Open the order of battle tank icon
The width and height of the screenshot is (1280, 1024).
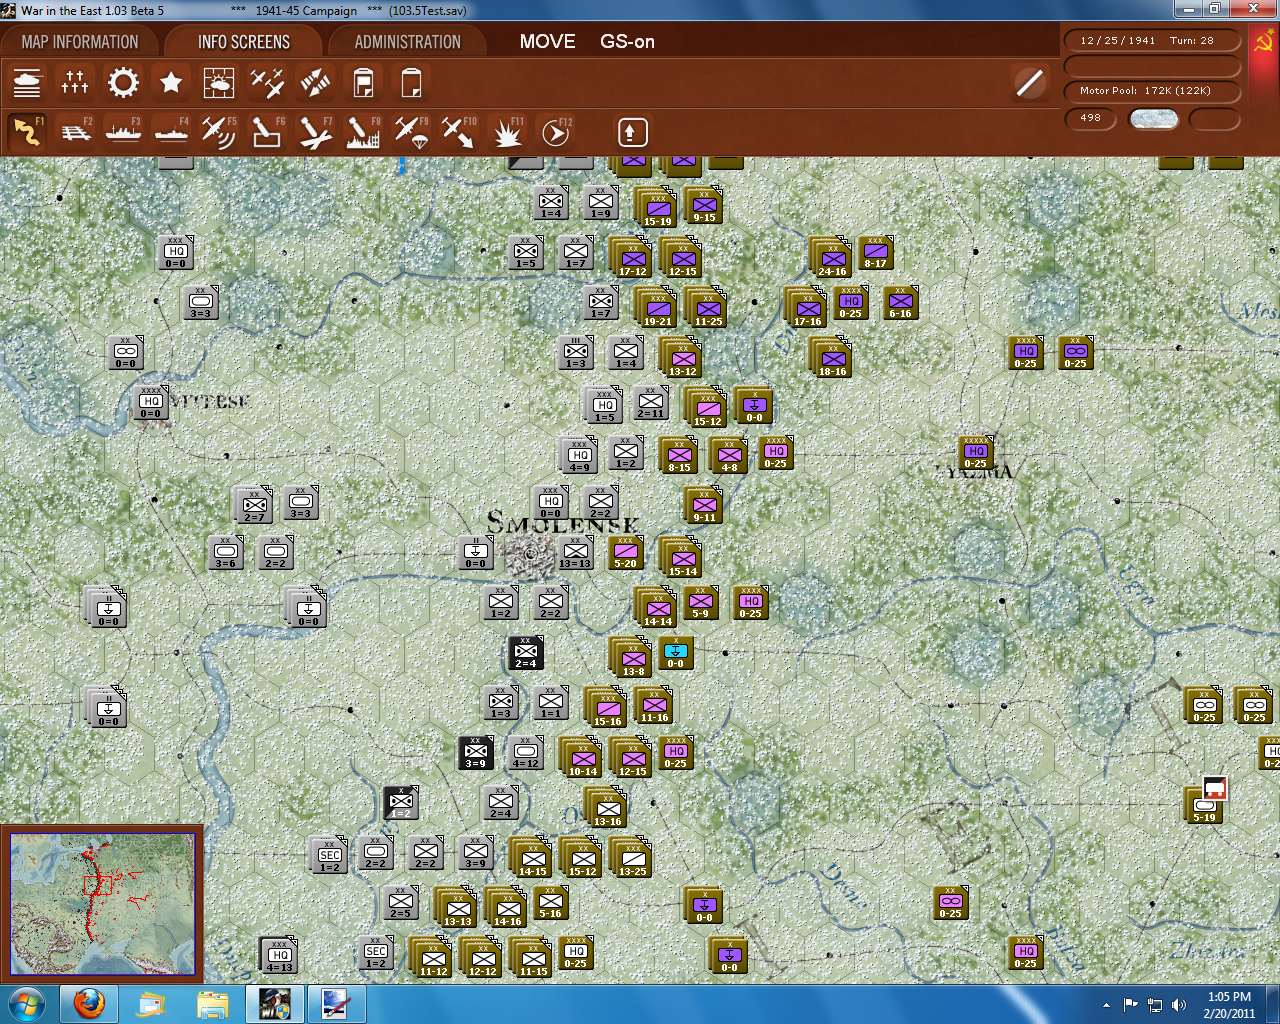pyautogui.click(x=27, y=83)
